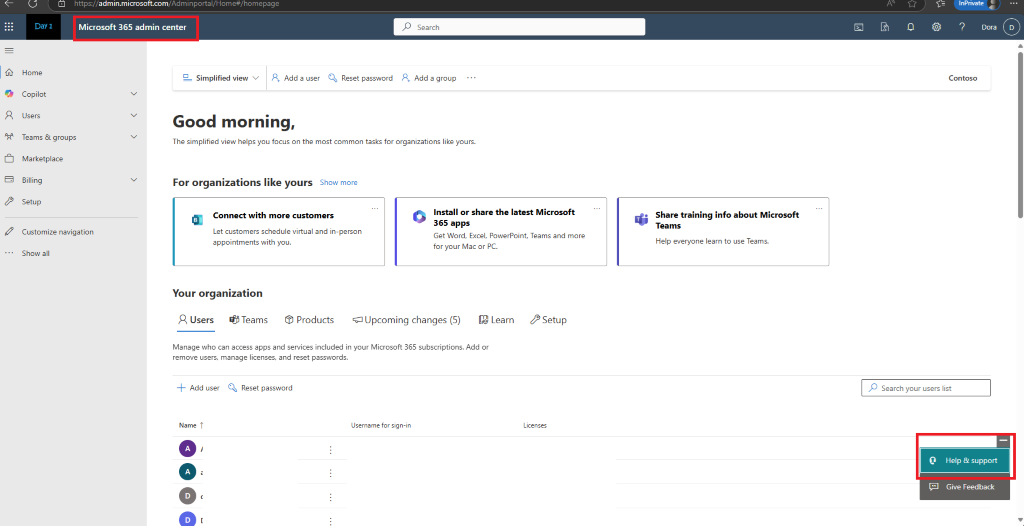Click the Show more link
The width and height of the screenshot is (1024, 526).
pos(338,182)
